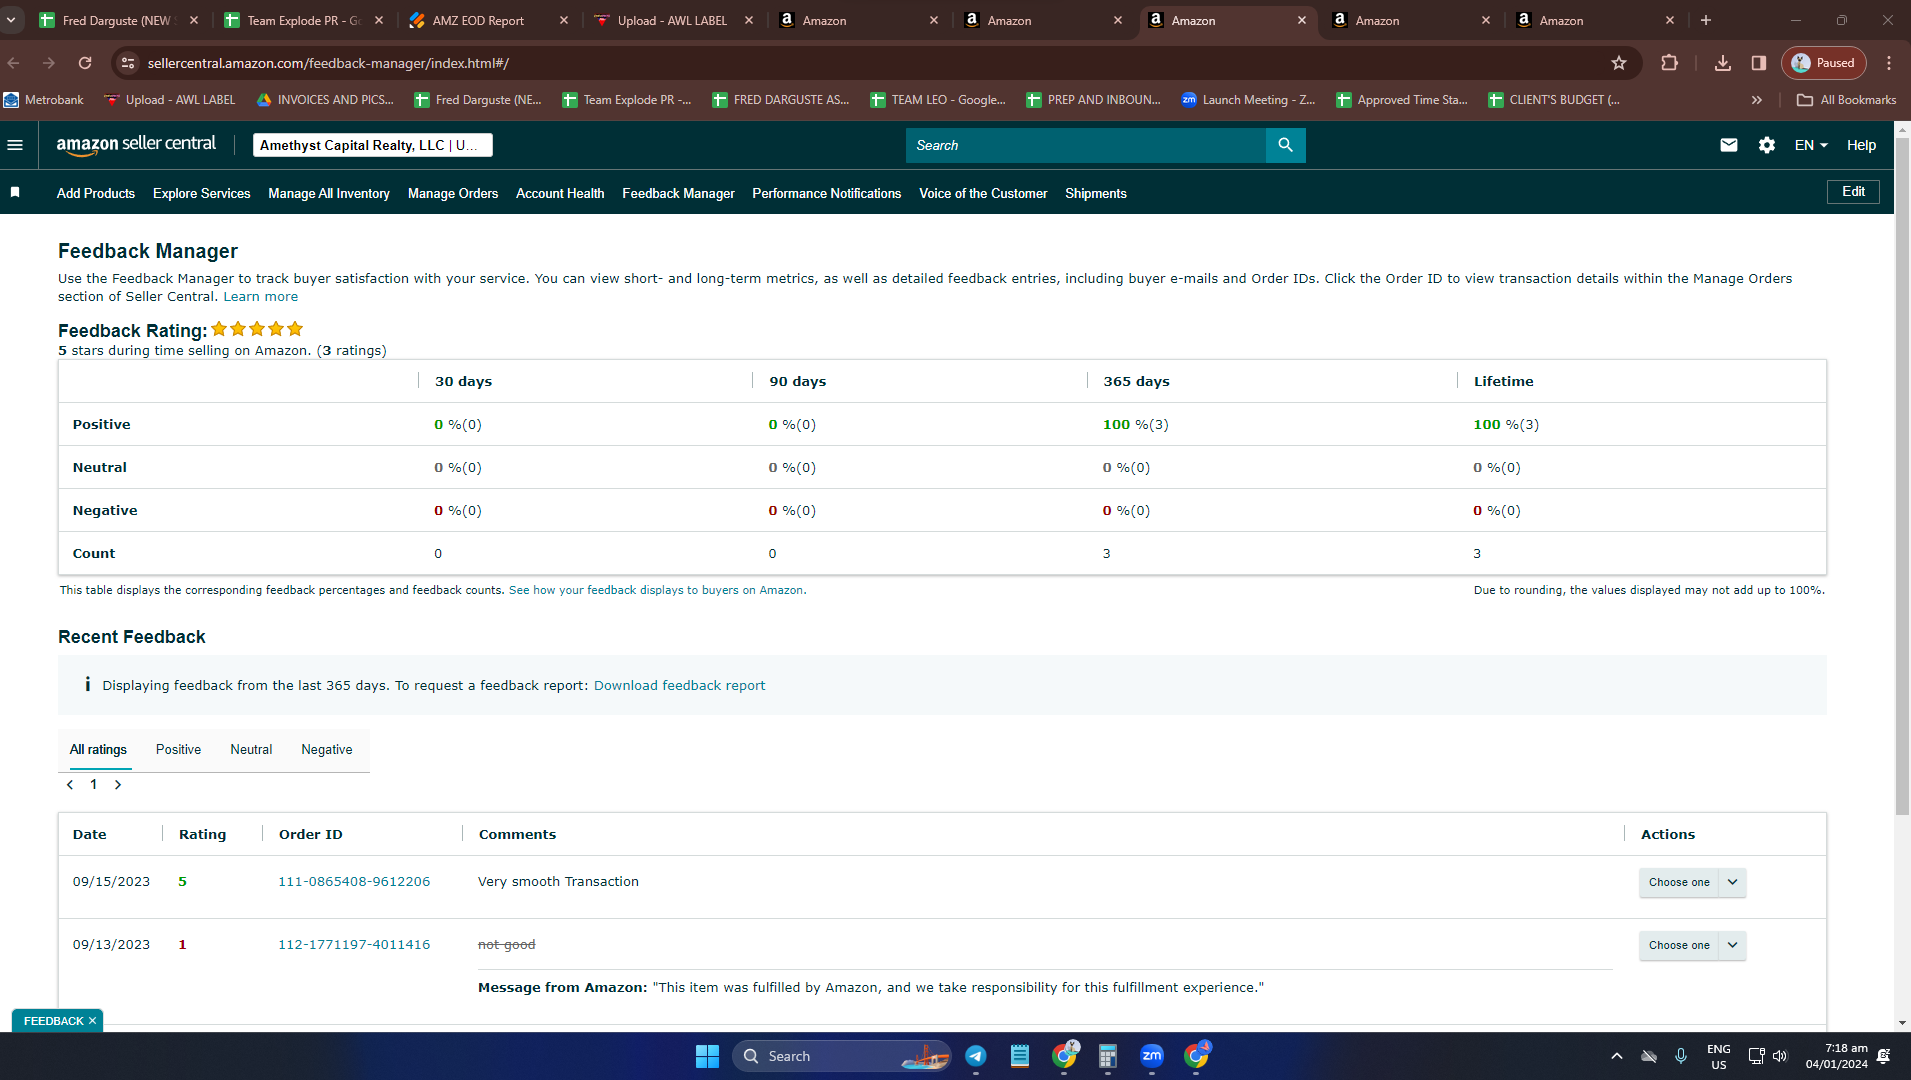Open the settings gear icon
This screenshot has height=1080, width=1911.
pyautogui.click(x=1767, y=145)
